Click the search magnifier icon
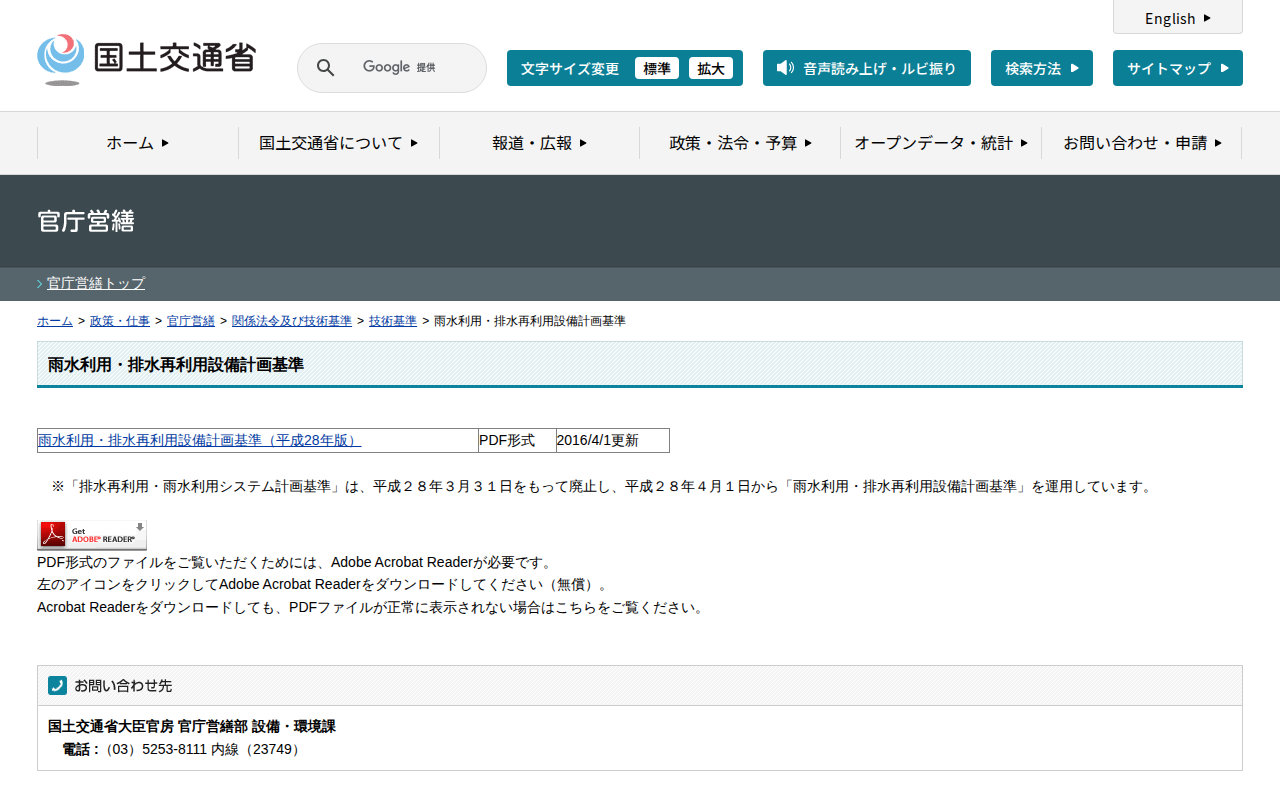This screenshot has width=1280, height=800. (x=325, y=68)
